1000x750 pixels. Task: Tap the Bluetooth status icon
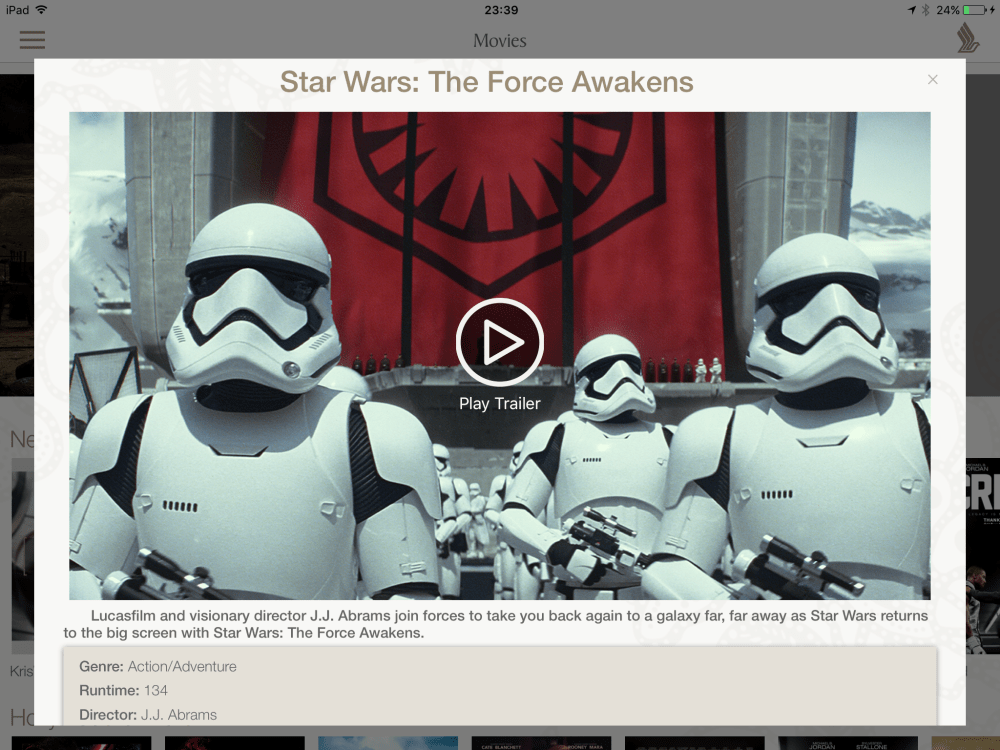tap(926, 10)
